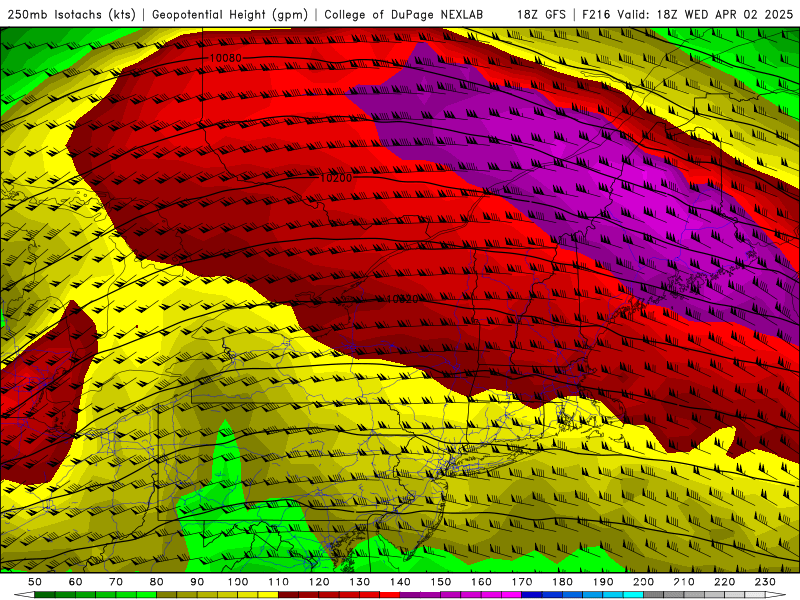Click the 'College of DuPage NEXLAB' label
The width and height of the screenshot is (800, 600).
click(403, 15)
